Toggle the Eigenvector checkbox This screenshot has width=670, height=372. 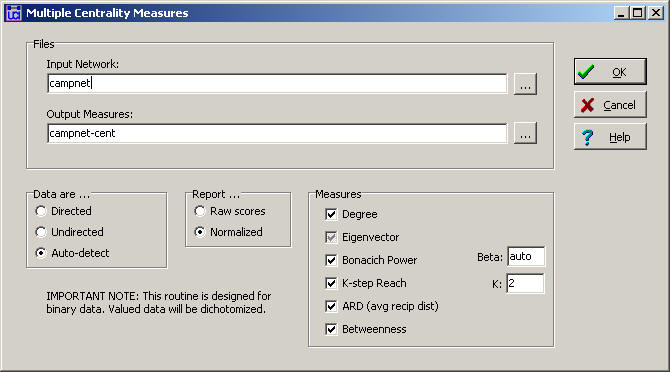(331, 237)
